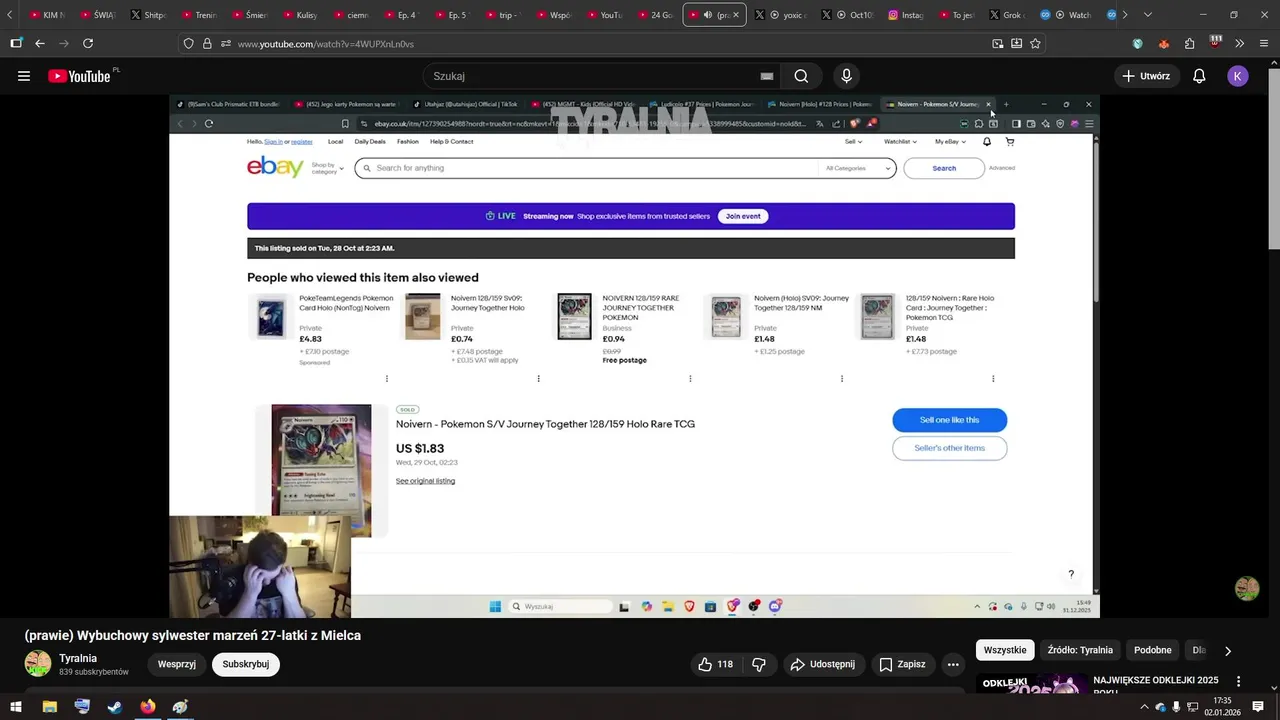Click Join event in the video's eBay banner
Image resolution: width=1280 pixels, height=720 pixels.
coord(743,216)
